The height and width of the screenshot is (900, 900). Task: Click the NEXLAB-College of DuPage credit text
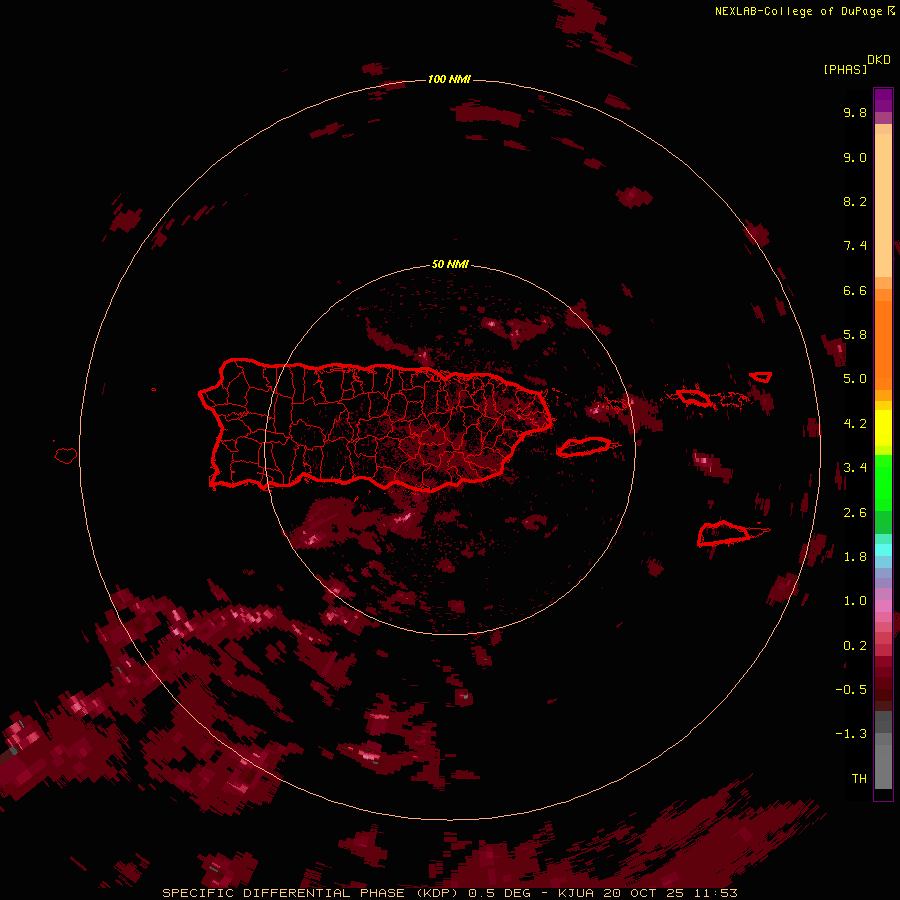coord(798,11)
